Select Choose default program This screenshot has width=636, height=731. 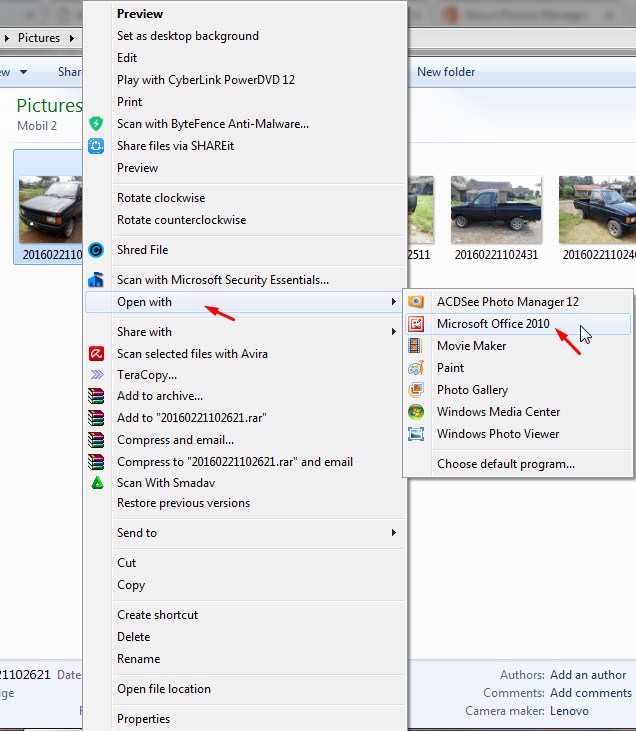(506, 464)
